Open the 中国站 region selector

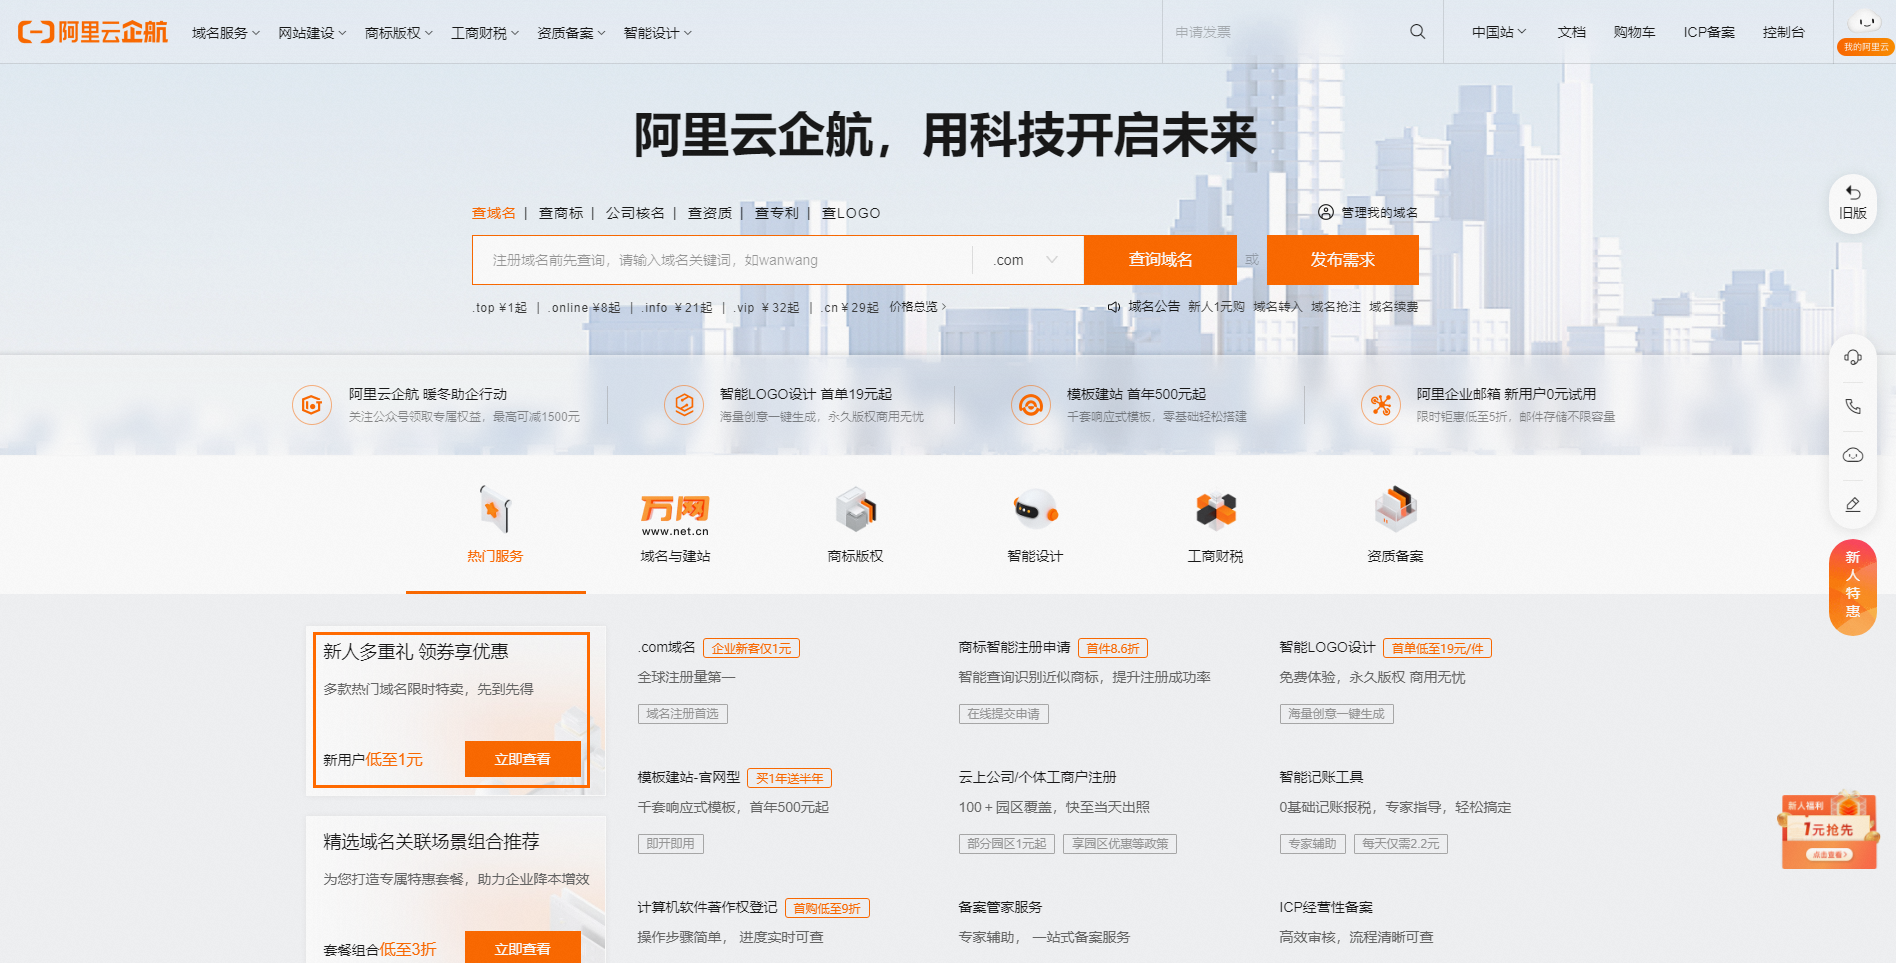tap(1496, 31)
